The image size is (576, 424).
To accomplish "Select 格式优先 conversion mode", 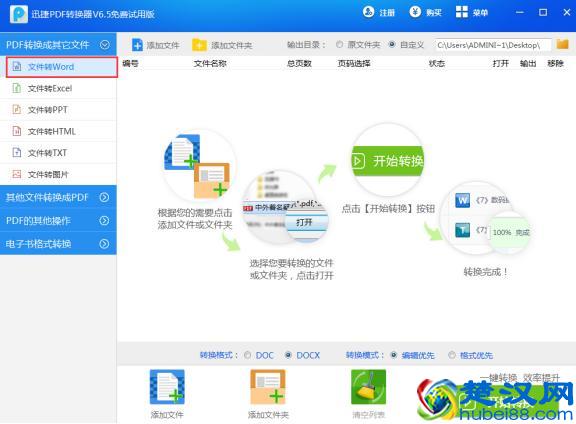I will [452, 355].
